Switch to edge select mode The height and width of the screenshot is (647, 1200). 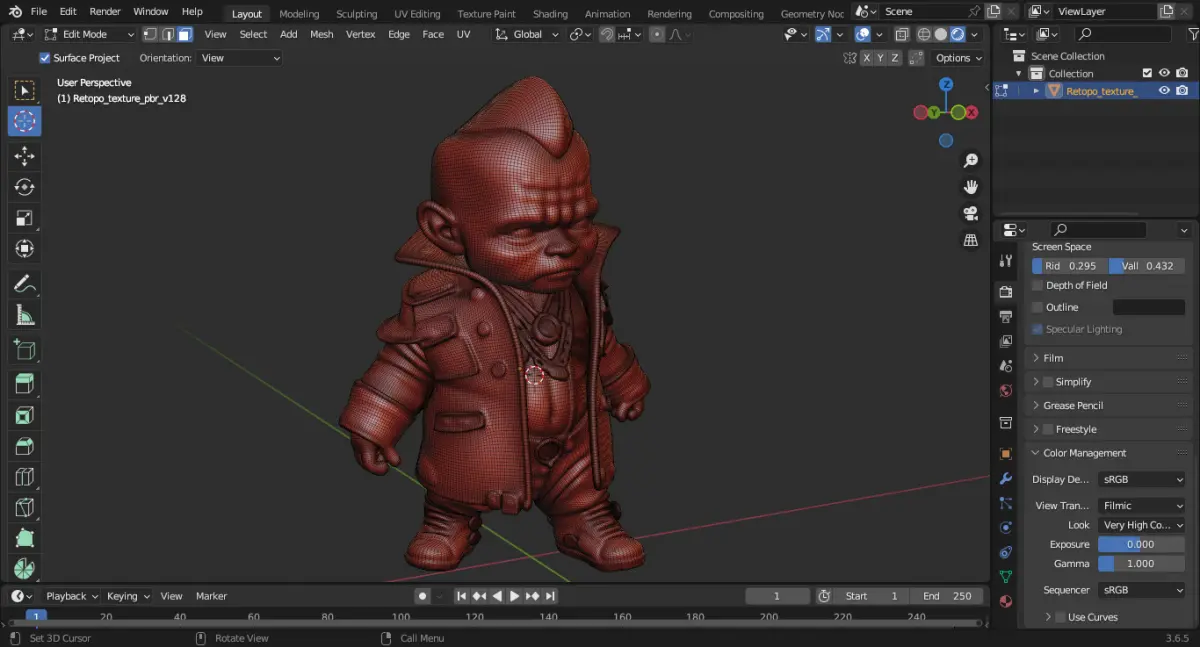point(167,34)
